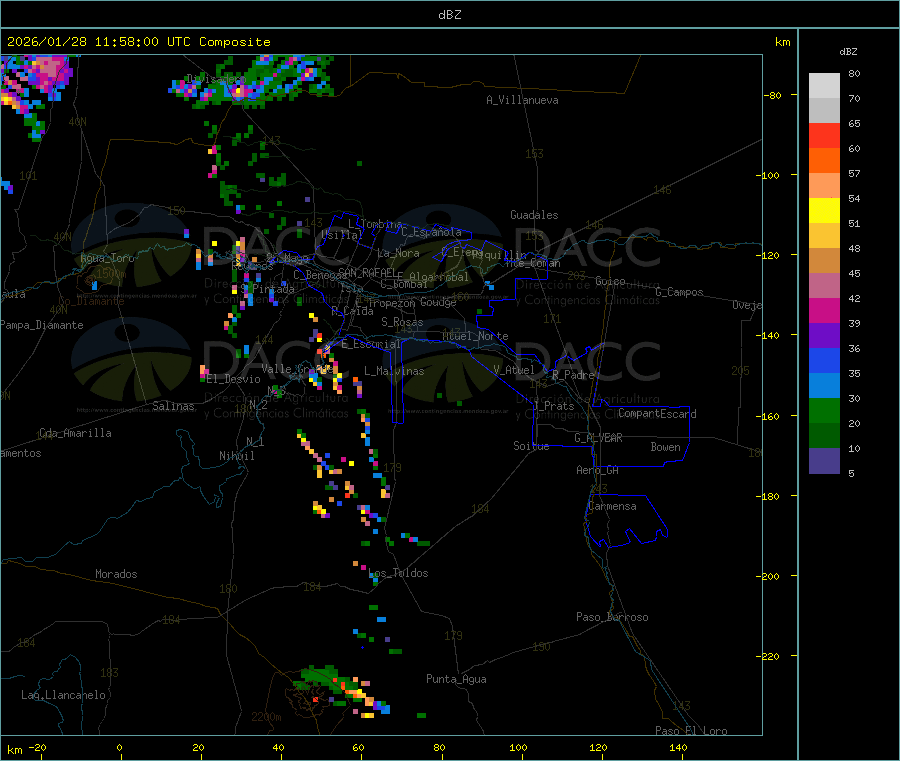
Task: Click the A_Villanueva map label
Action: pyautogui.click(x=522, y=100)
